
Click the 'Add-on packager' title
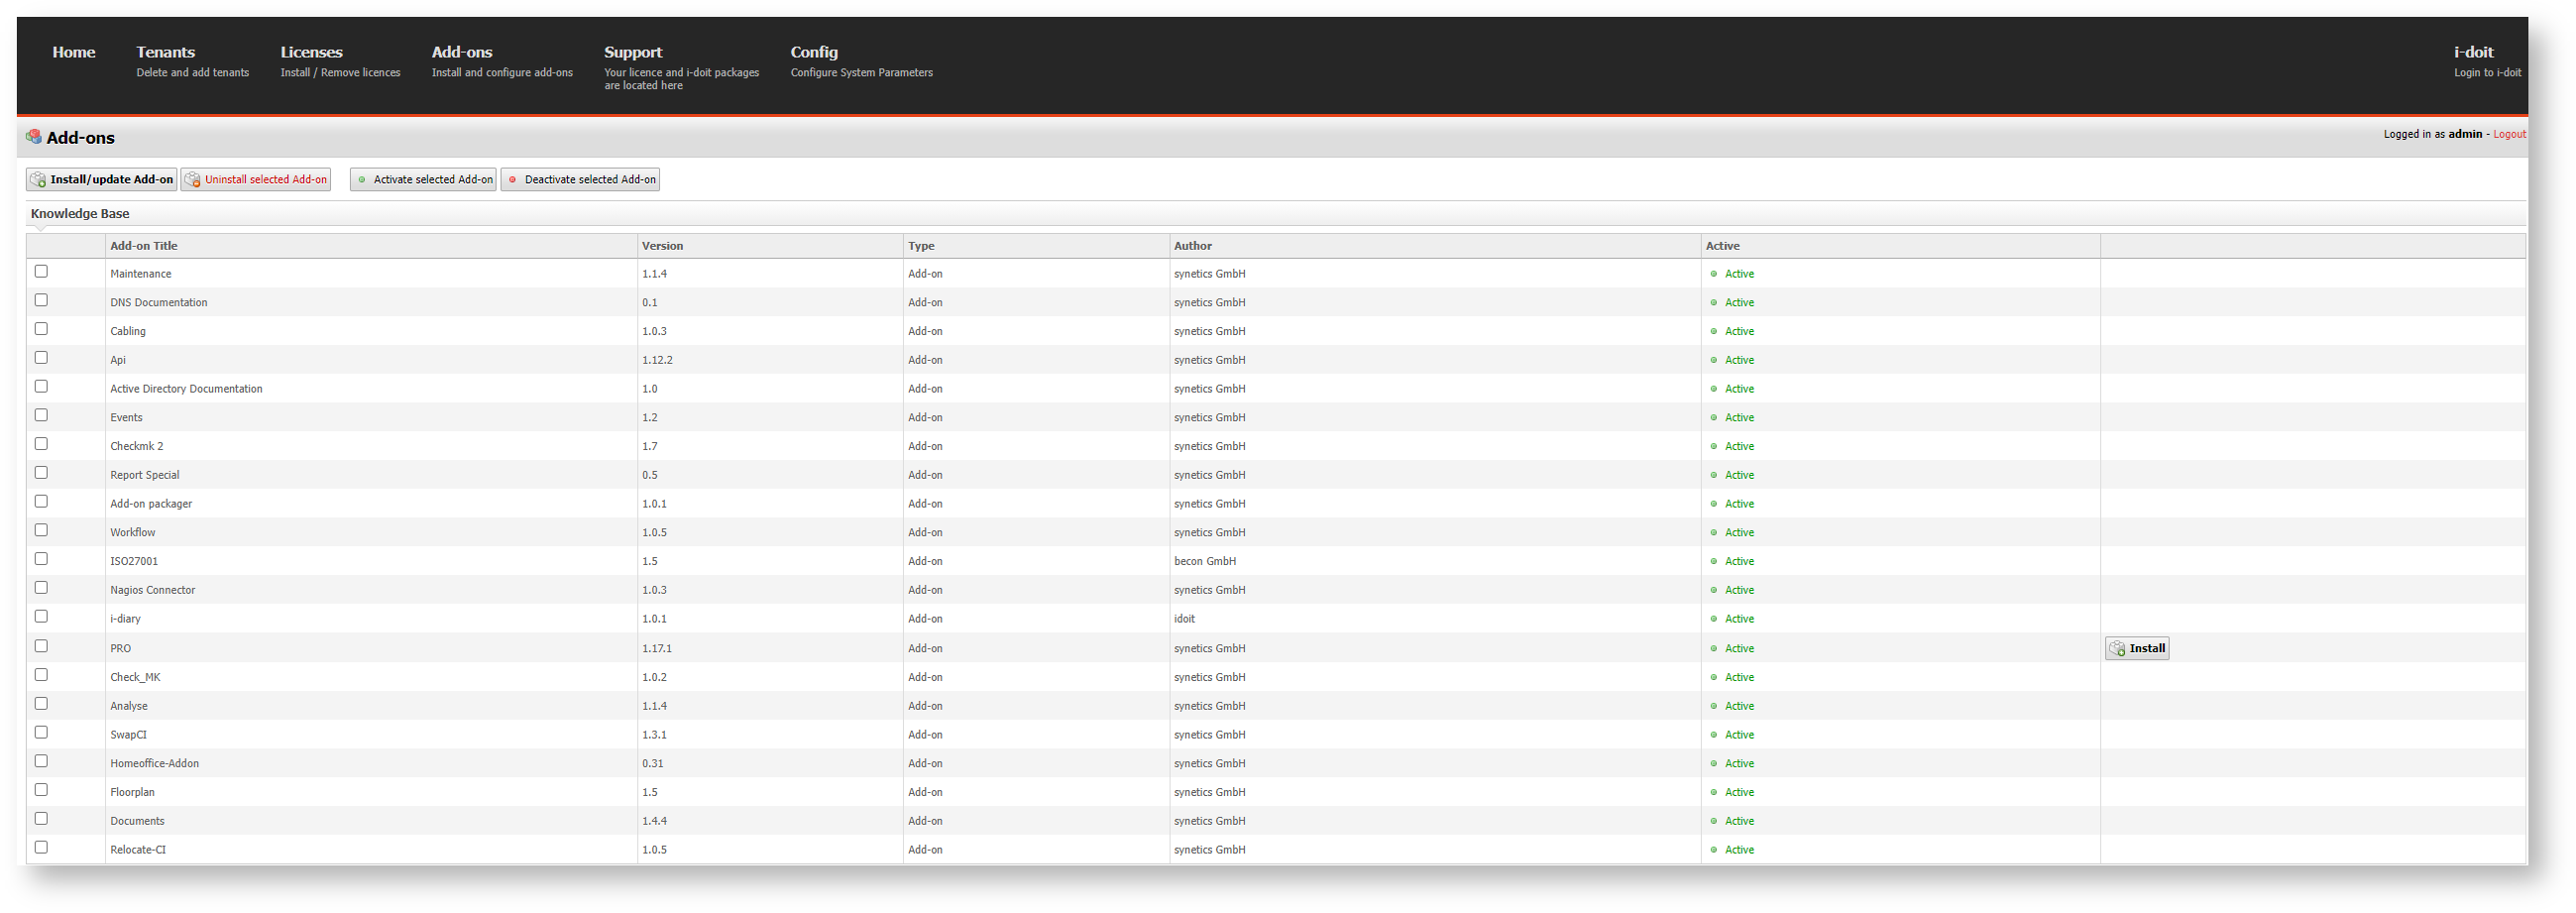pyautogui.click(x=151, y=504)
